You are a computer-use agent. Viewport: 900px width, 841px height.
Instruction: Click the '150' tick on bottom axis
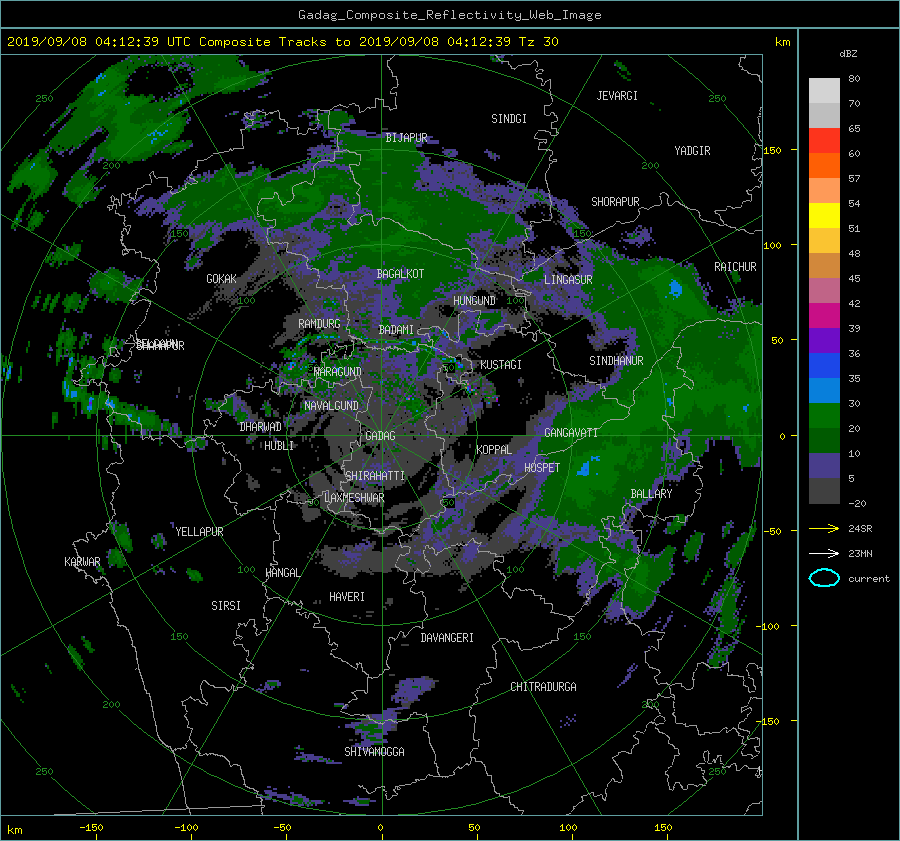[x=663, y=827]
